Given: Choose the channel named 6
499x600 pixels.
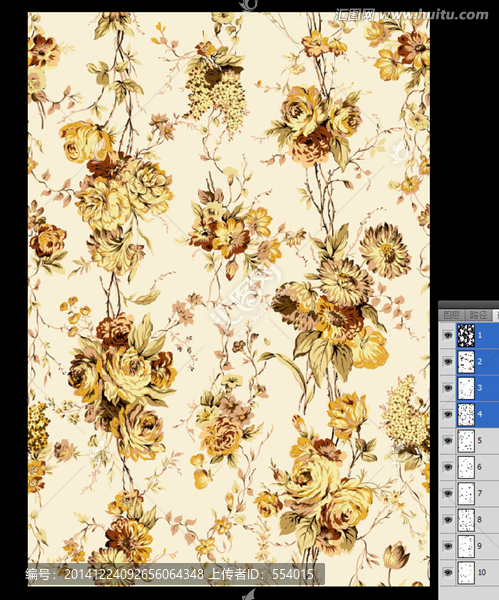Looking at the screenshot, I should 479,467.
